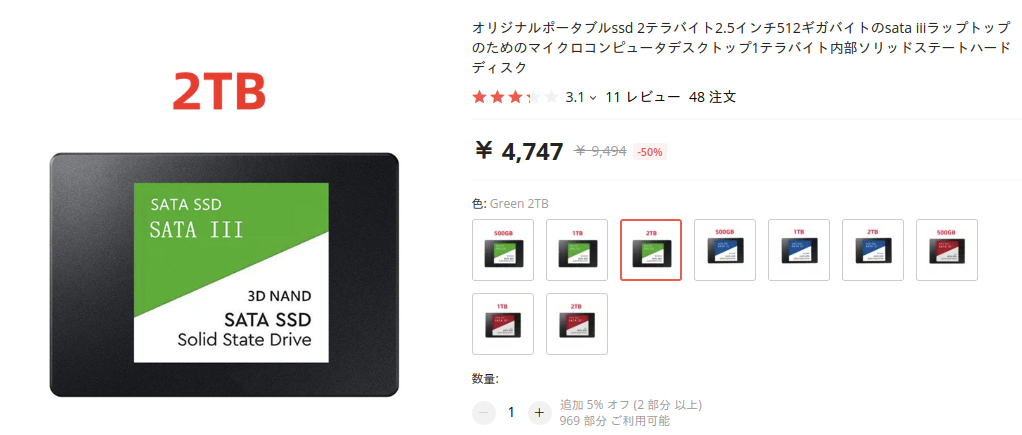This screenshot has height=435, width=1022.
Task: Pick the red 2TB SSD variant
Action: click(577, 324)
